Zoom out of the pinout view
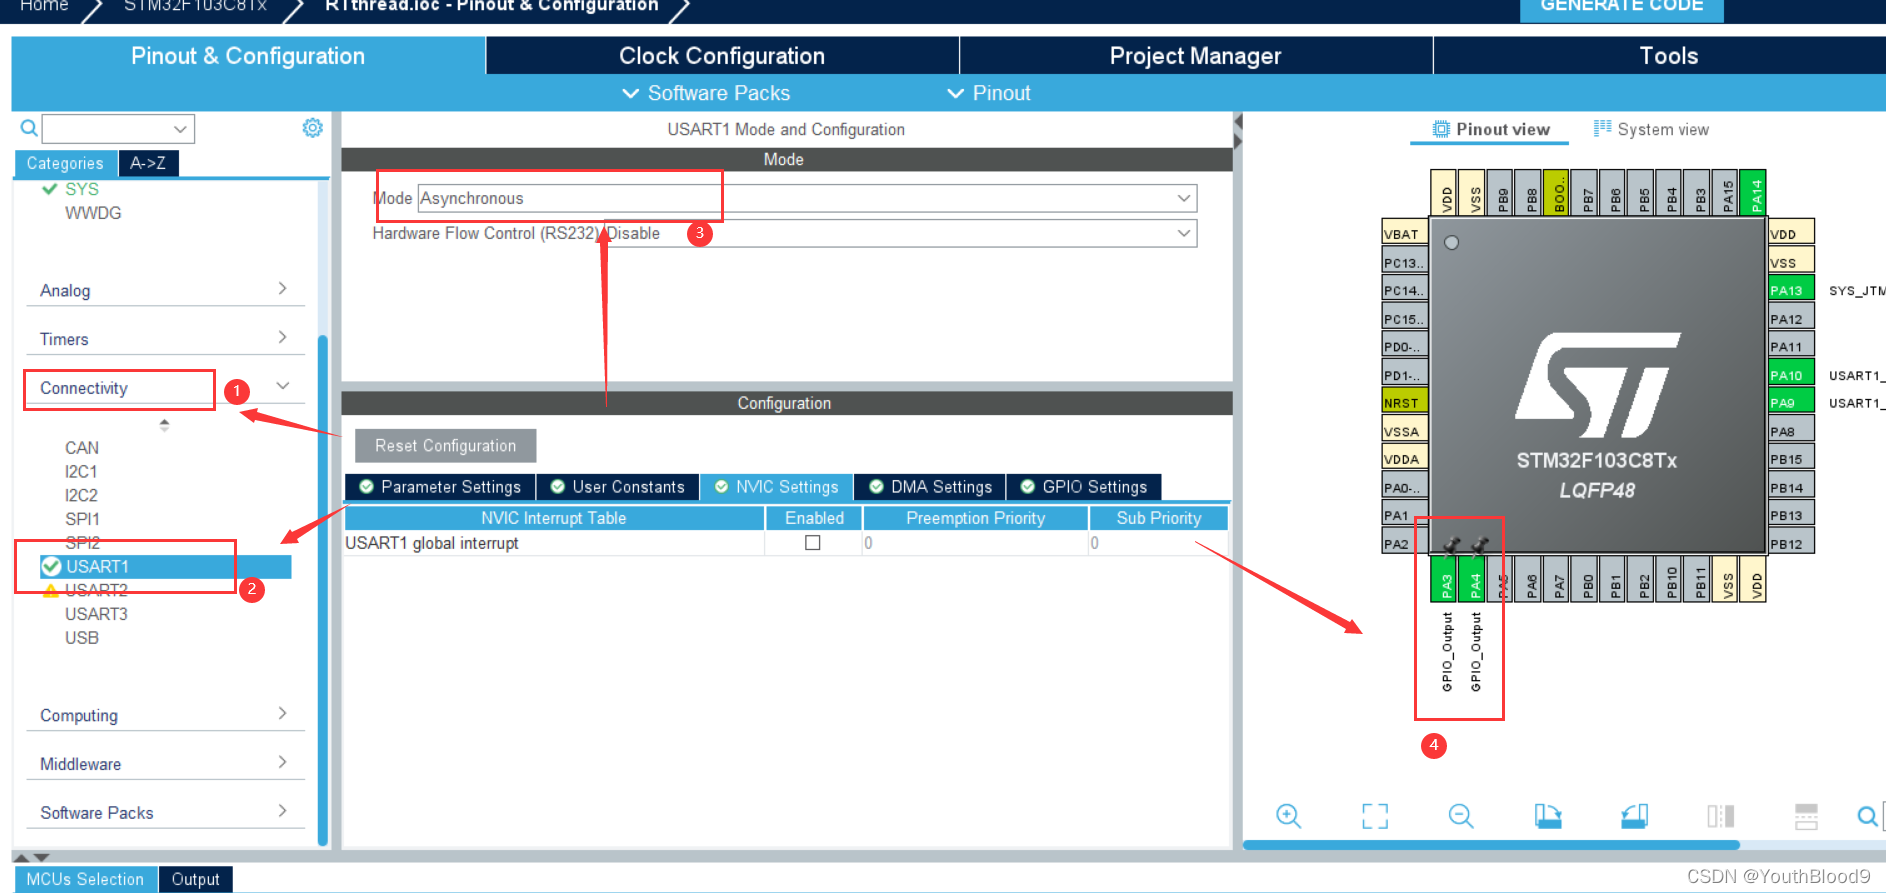This screenshot has width=1886, height=893. click(x=1461, y=816)
